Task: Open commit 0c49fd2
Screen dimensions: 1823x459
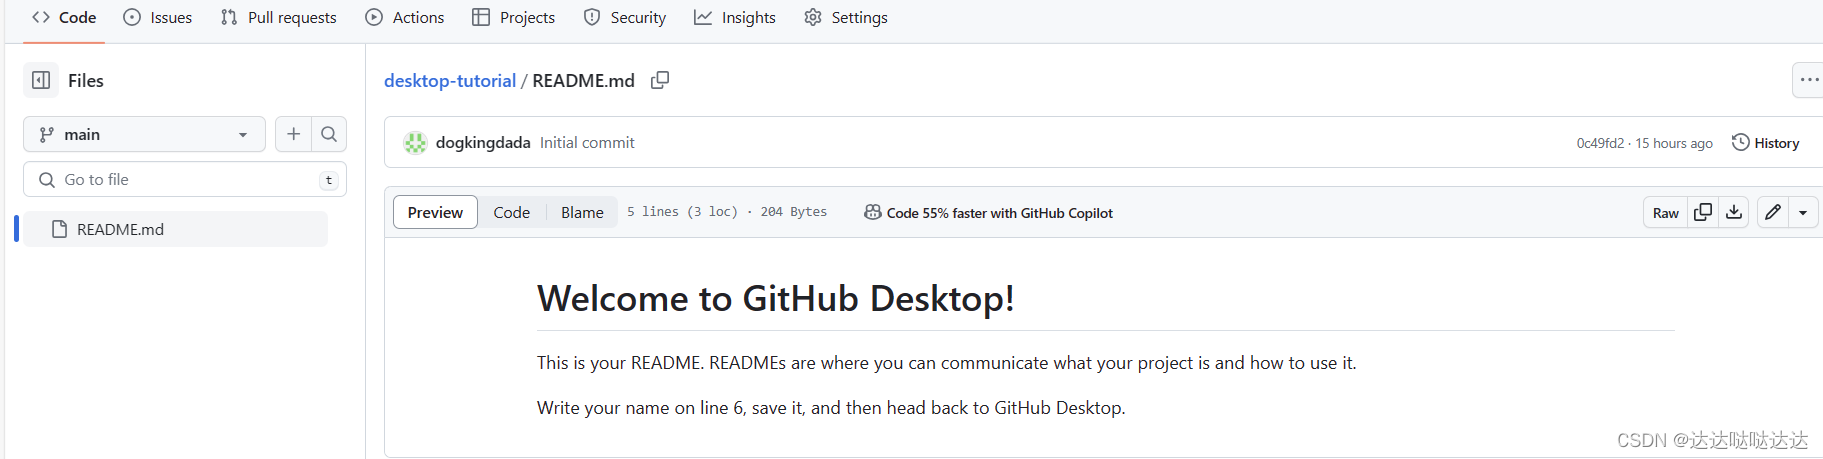Action: tap(1600, 143)
